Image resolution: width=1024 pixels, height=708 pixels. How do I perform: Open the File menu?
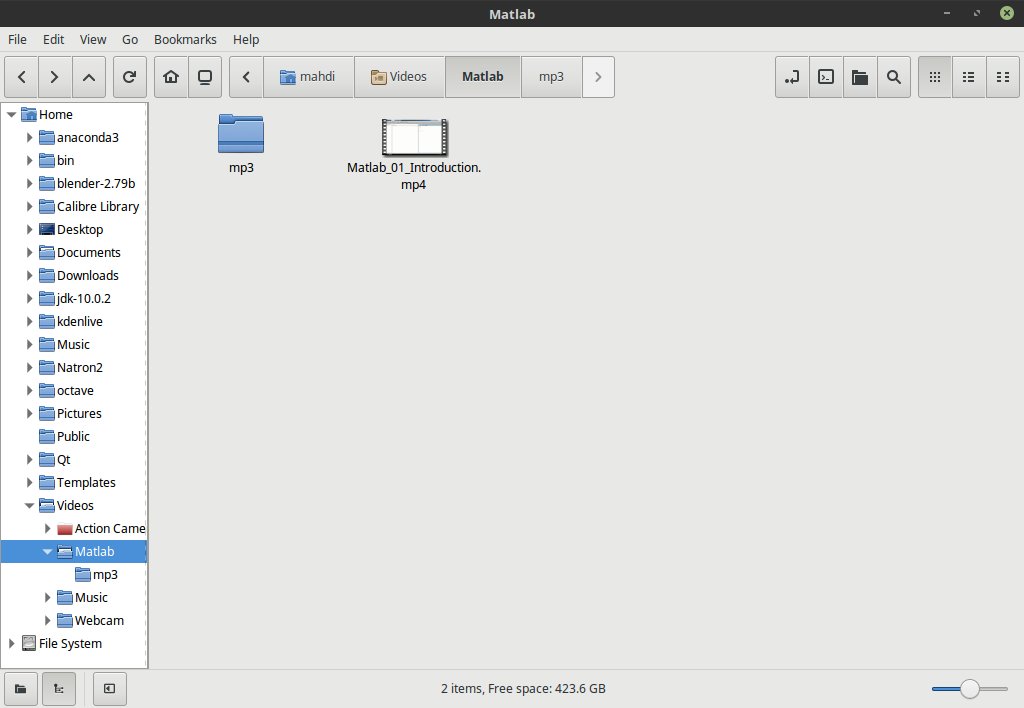pos(18,39)
